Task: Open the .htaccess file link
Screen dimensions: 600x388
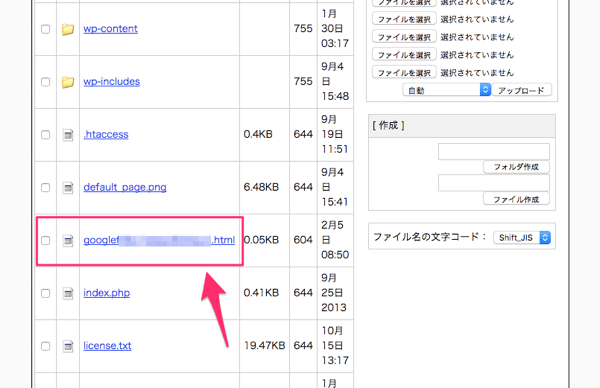Action: [x=106, y=134]
